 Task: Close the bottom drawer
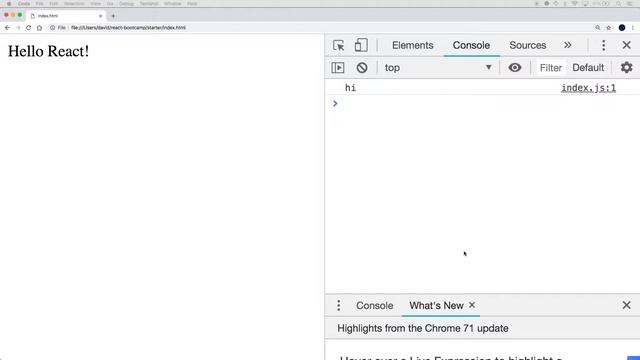point(626,305)
